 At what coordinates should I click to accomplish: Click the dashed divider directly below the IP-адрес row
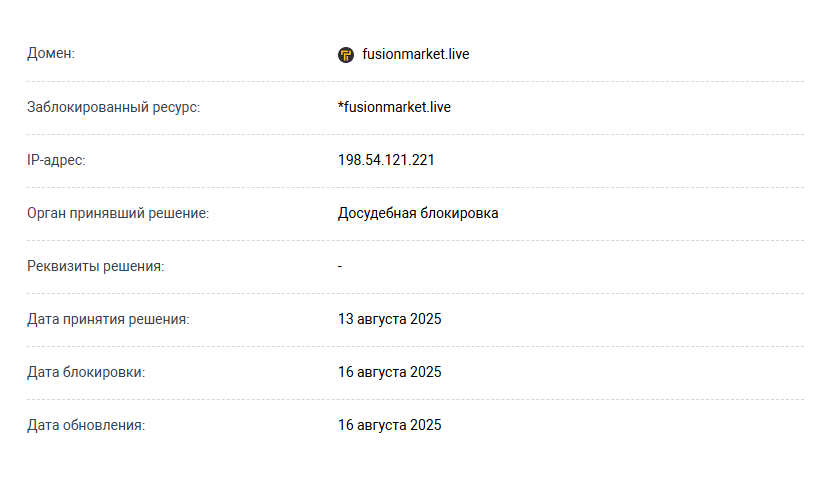click(x=414, y=187)
